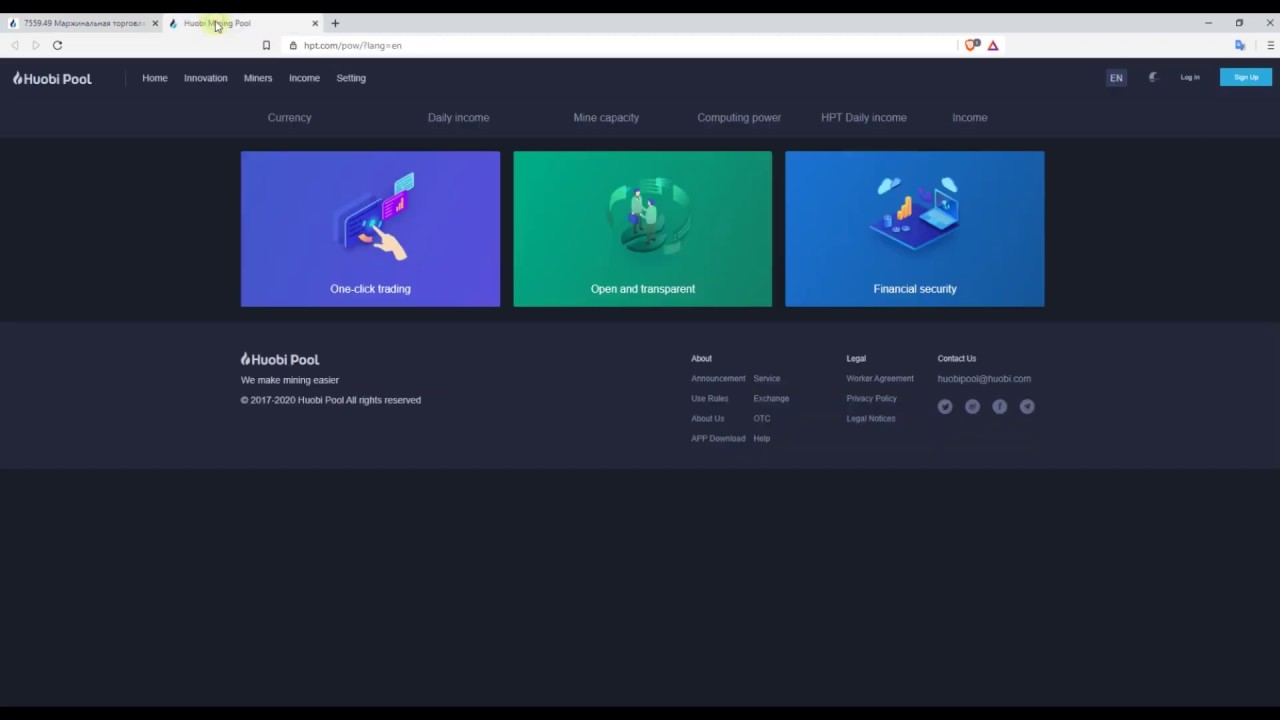The height and width of the screenshot is (720, 1280).
Task: Bookmark this page with the bookmark icon
Action: (x=266, y=45)
